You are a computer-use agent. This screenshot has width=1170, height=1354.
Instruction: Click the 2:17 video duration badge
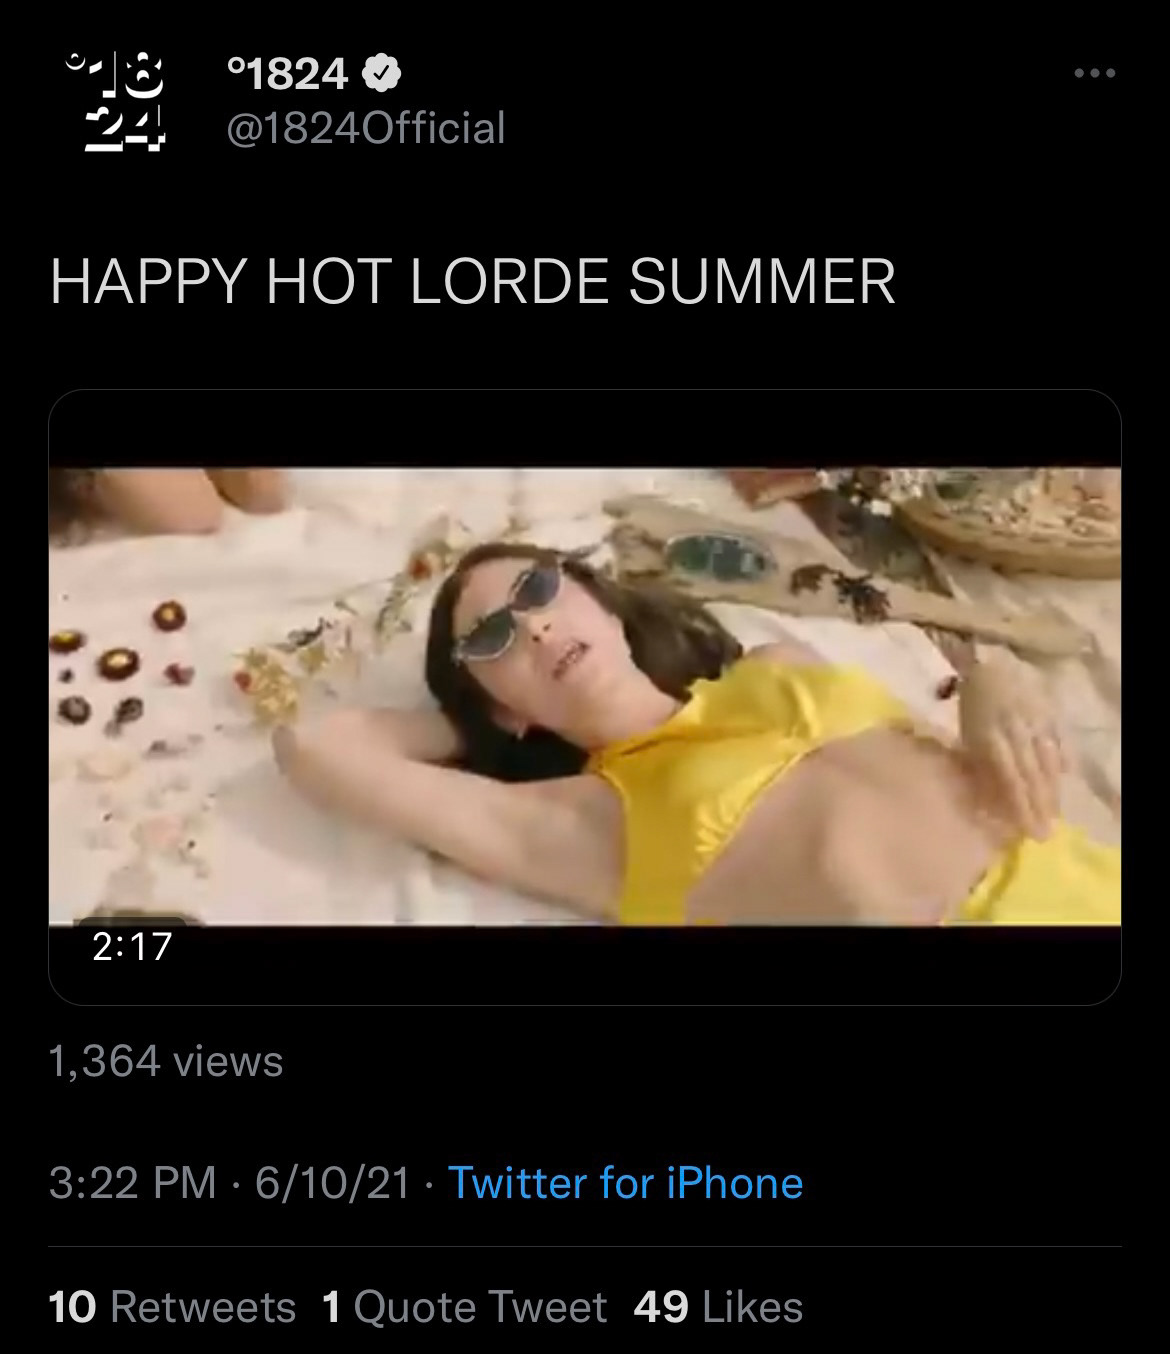tap(132, 946)
